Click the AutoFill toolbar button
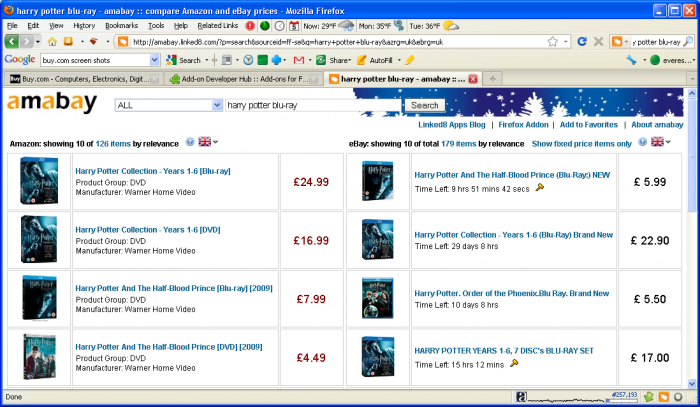 pos(375,60)
